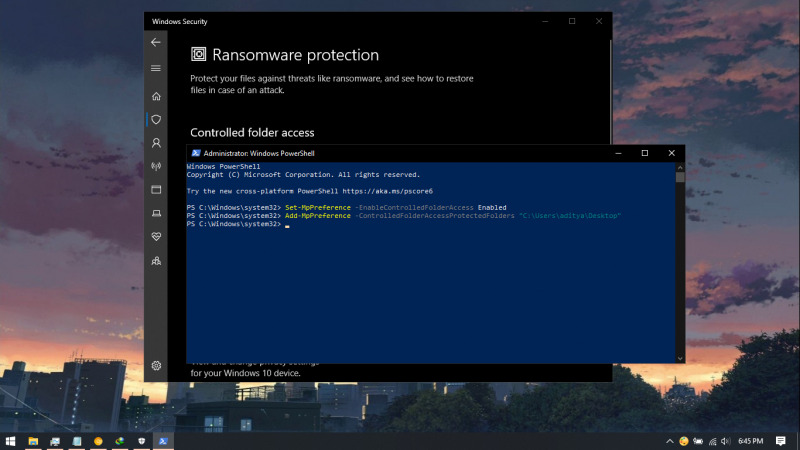Click the Set-MpPreference command text
This screenshot has width=800, height=450.
click(318, 208)
